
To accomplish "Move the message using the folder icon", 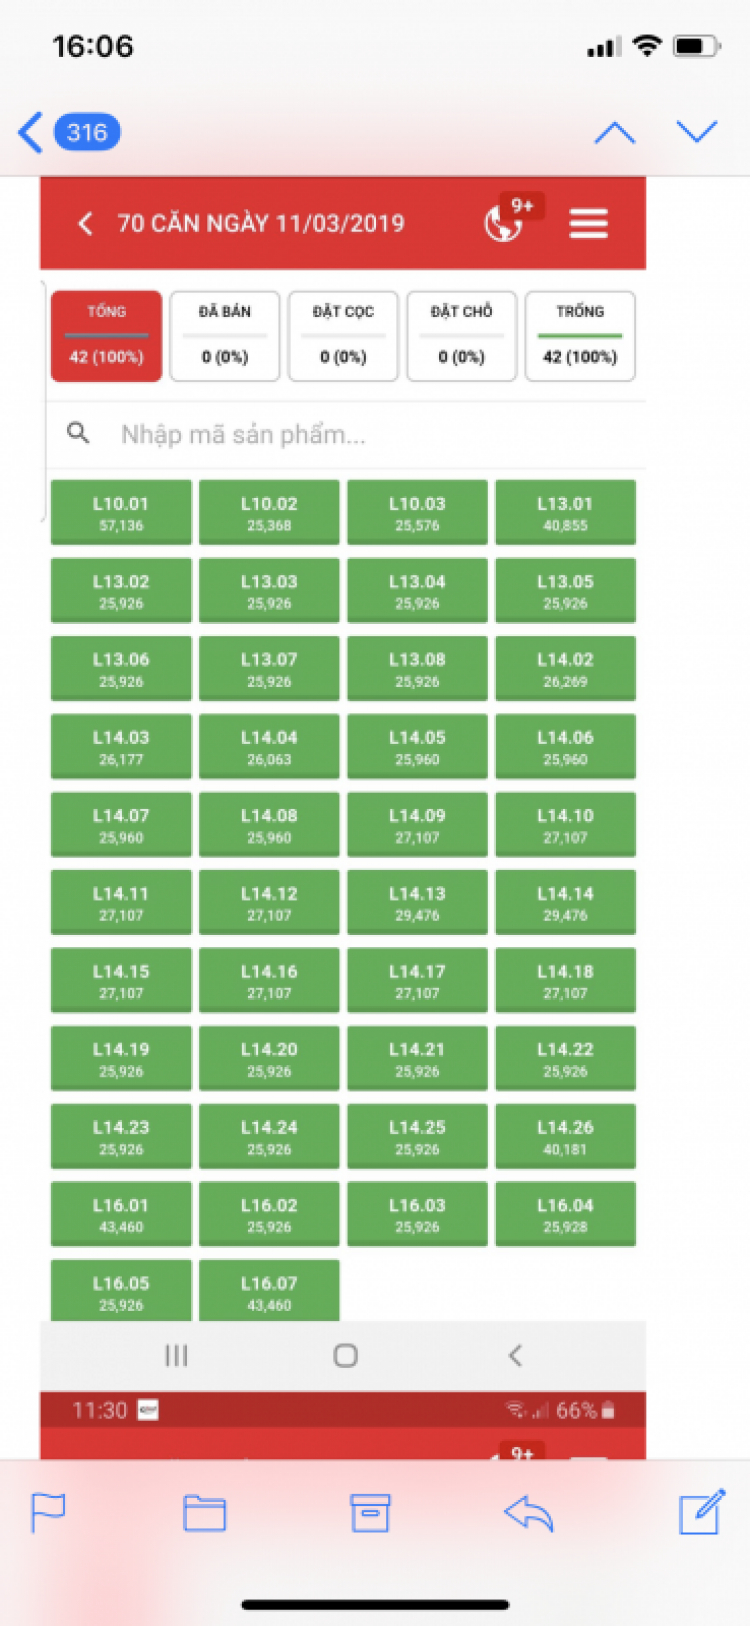I will (204, 1513).
